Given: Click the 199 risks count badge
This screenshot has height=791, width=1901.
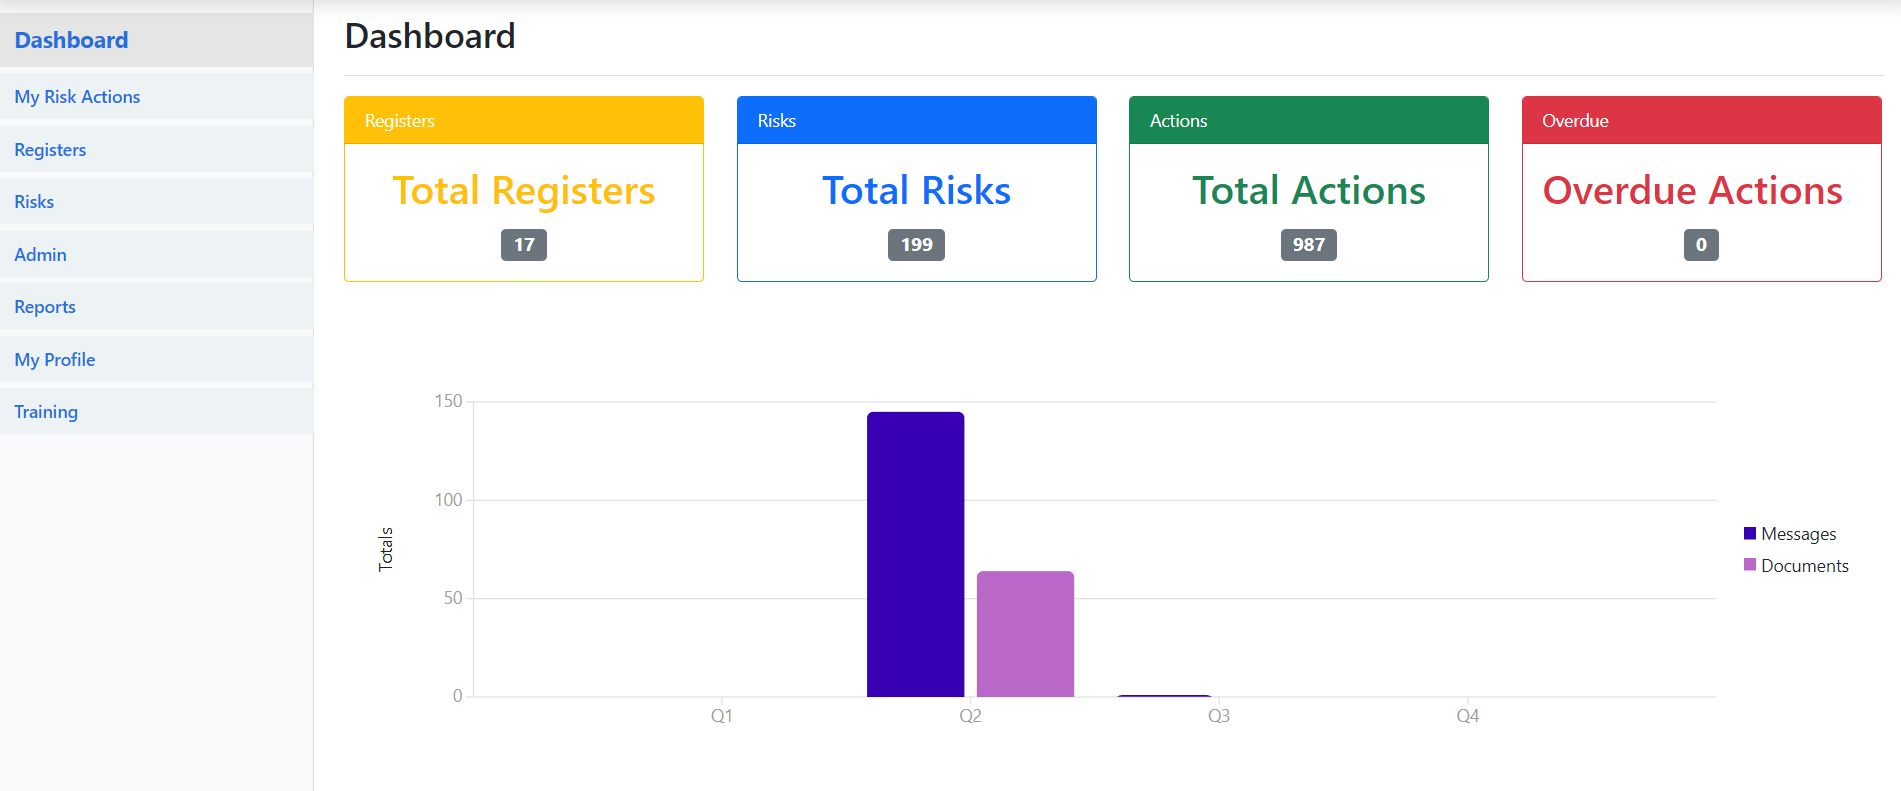Looking at the screenshot, I should pos(916,245).
